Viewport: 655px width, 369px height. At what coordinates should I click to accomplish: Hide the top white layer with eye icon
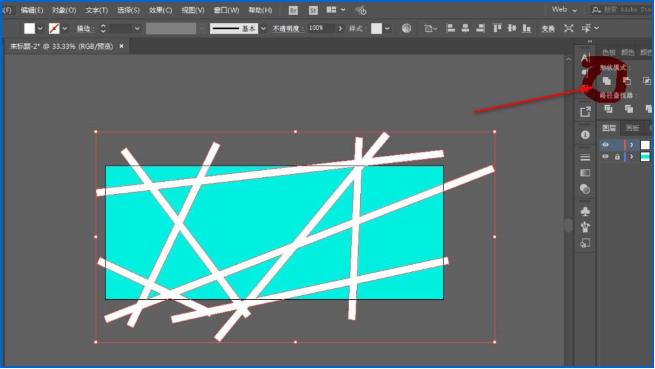[605, 145]
